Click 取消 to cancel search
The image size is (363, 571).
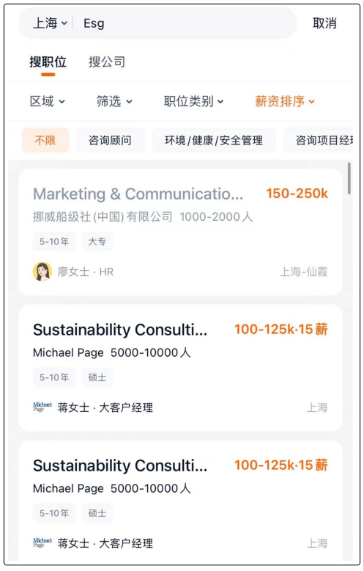[x=324, y=23]
